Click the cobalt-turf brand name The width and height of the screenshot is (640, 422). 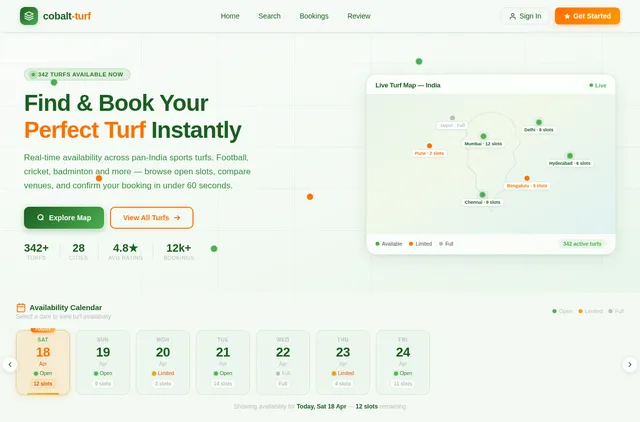pyautogui.click(x=67, y=16)
